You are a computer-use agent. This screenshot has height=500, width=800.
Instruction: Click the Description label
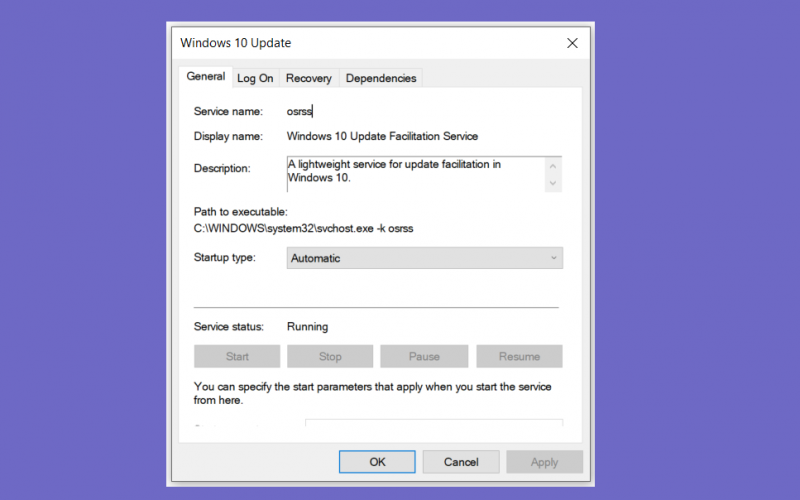pos(222,168)
